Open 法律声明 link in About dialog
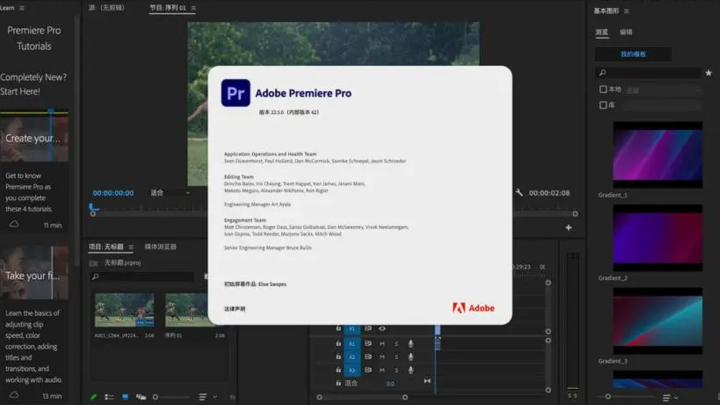 (x=235, y=309)
